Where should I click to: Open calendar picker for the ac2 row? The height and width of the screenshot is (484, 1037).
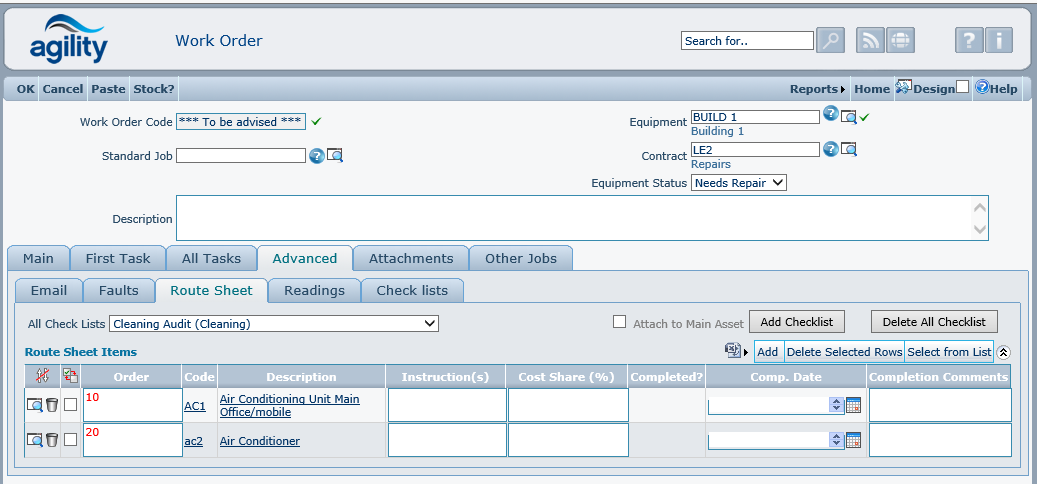click(x=853, y=440)
